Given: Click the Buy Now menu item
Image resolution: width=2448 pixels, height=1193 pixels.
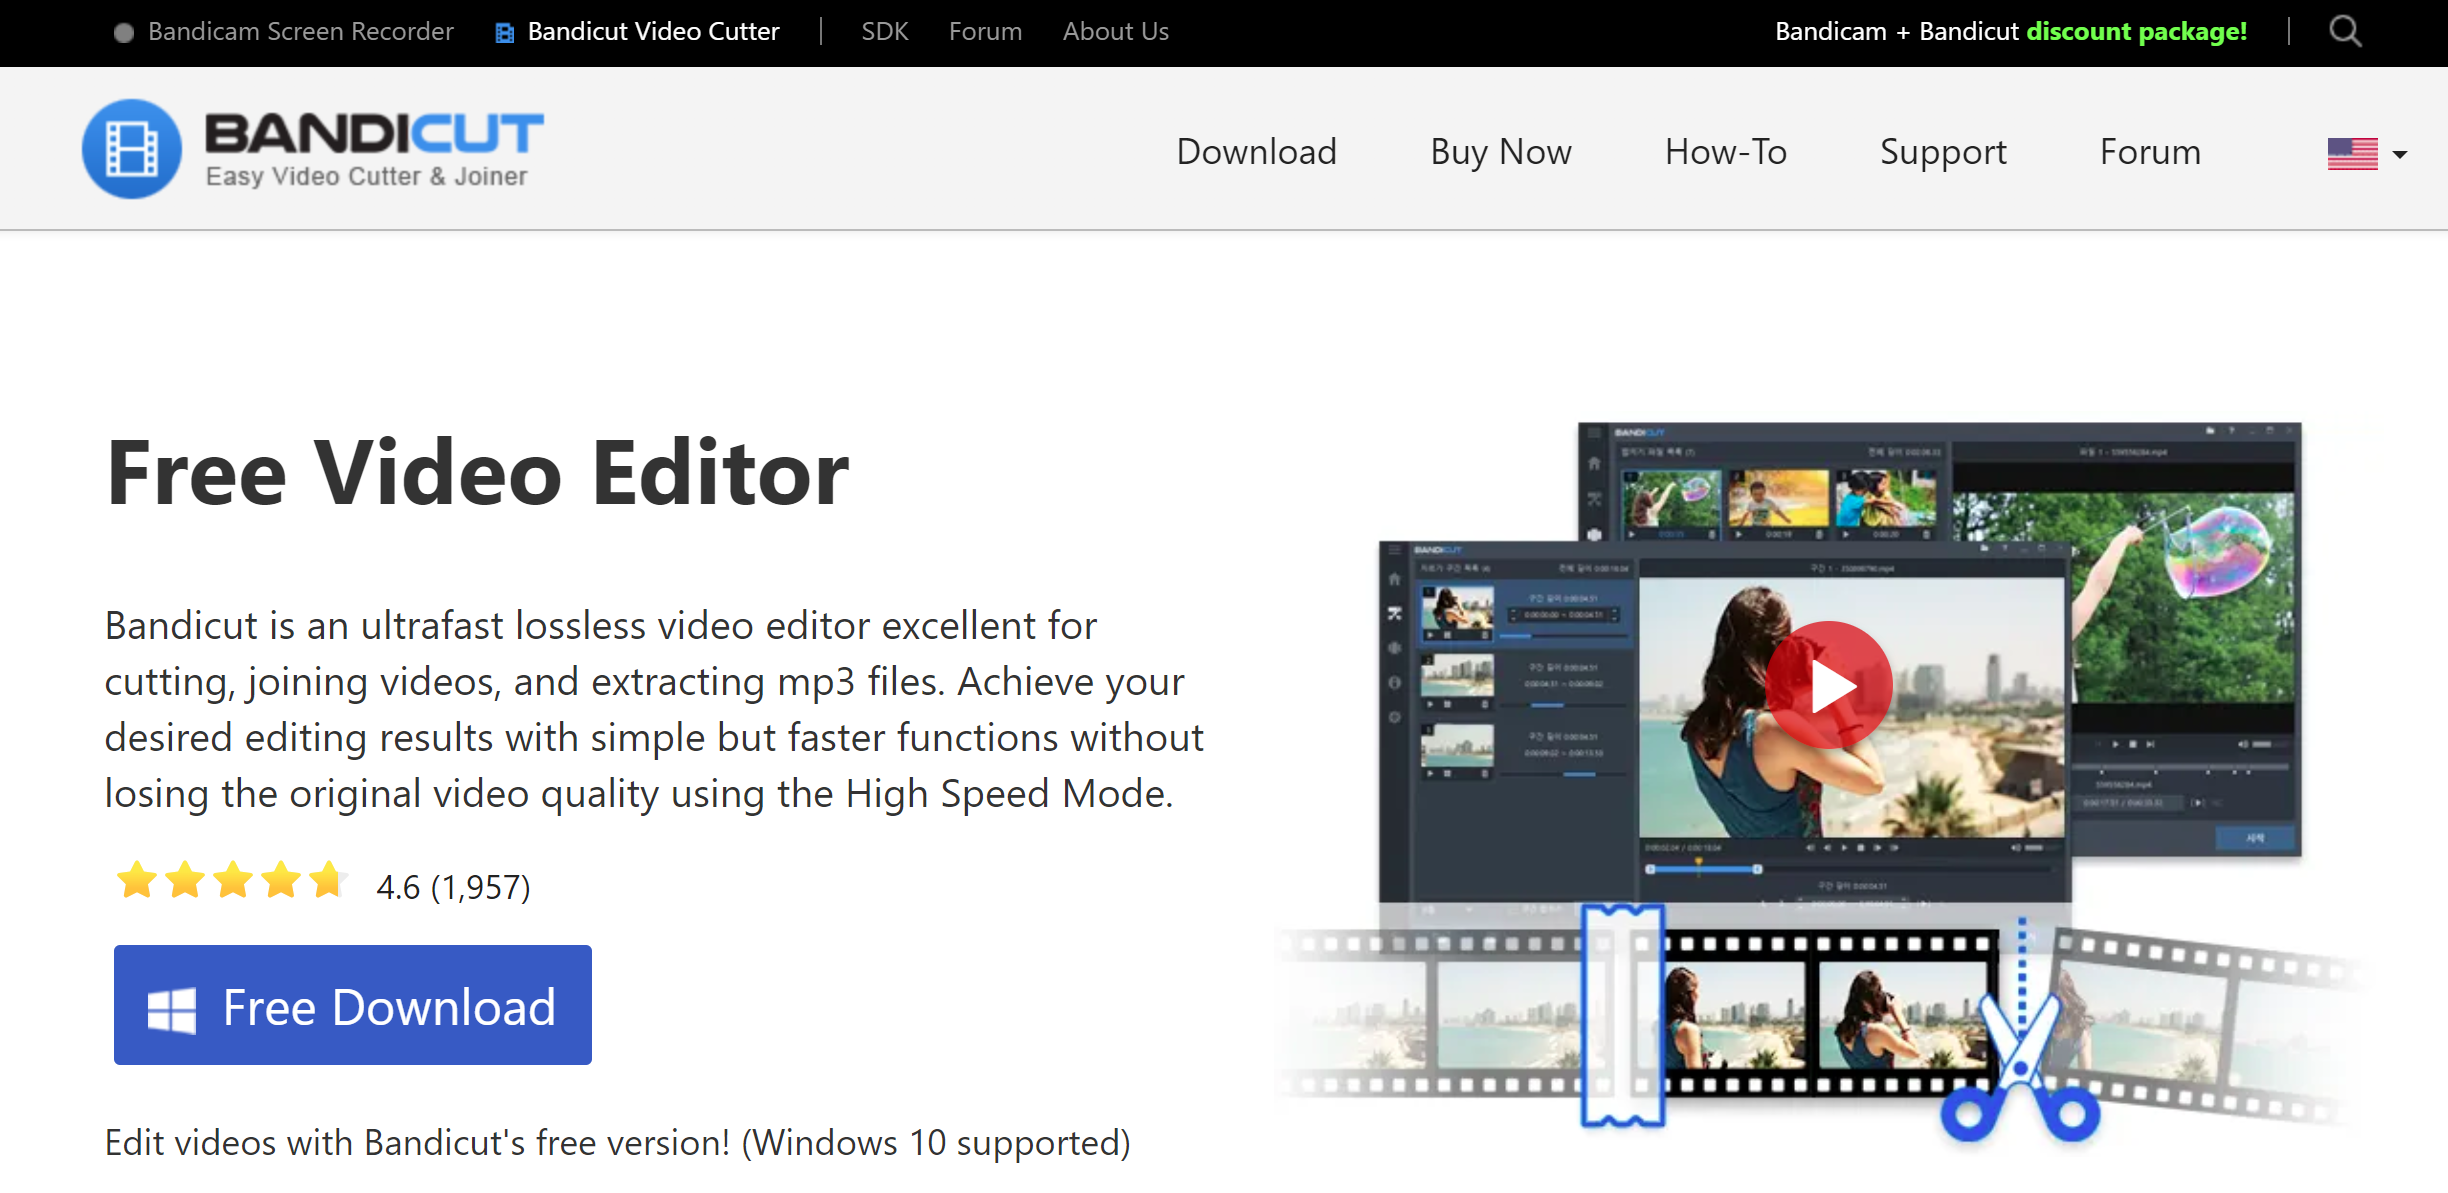Looking at the screenshot, I should [x=1500, y=151].
